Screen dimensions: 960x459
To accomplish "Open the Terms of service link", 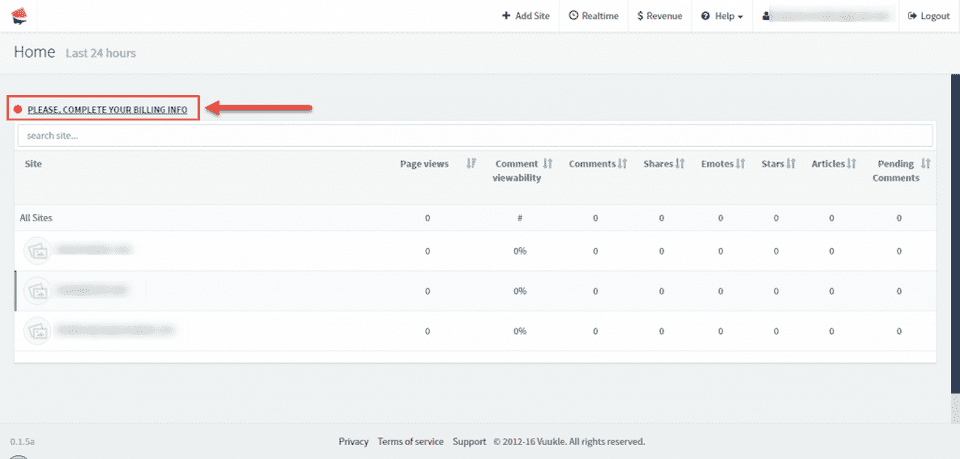I will tap(410, 441).
